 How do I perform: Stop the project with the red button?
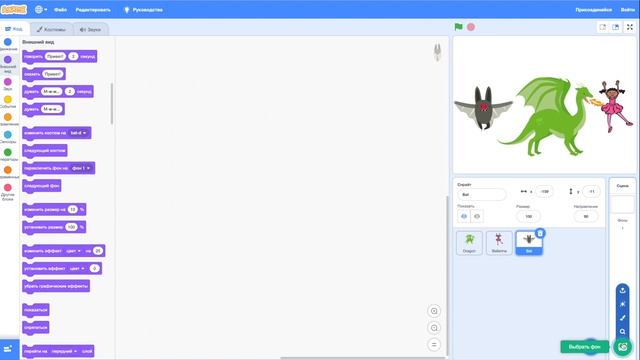(471, 27)
